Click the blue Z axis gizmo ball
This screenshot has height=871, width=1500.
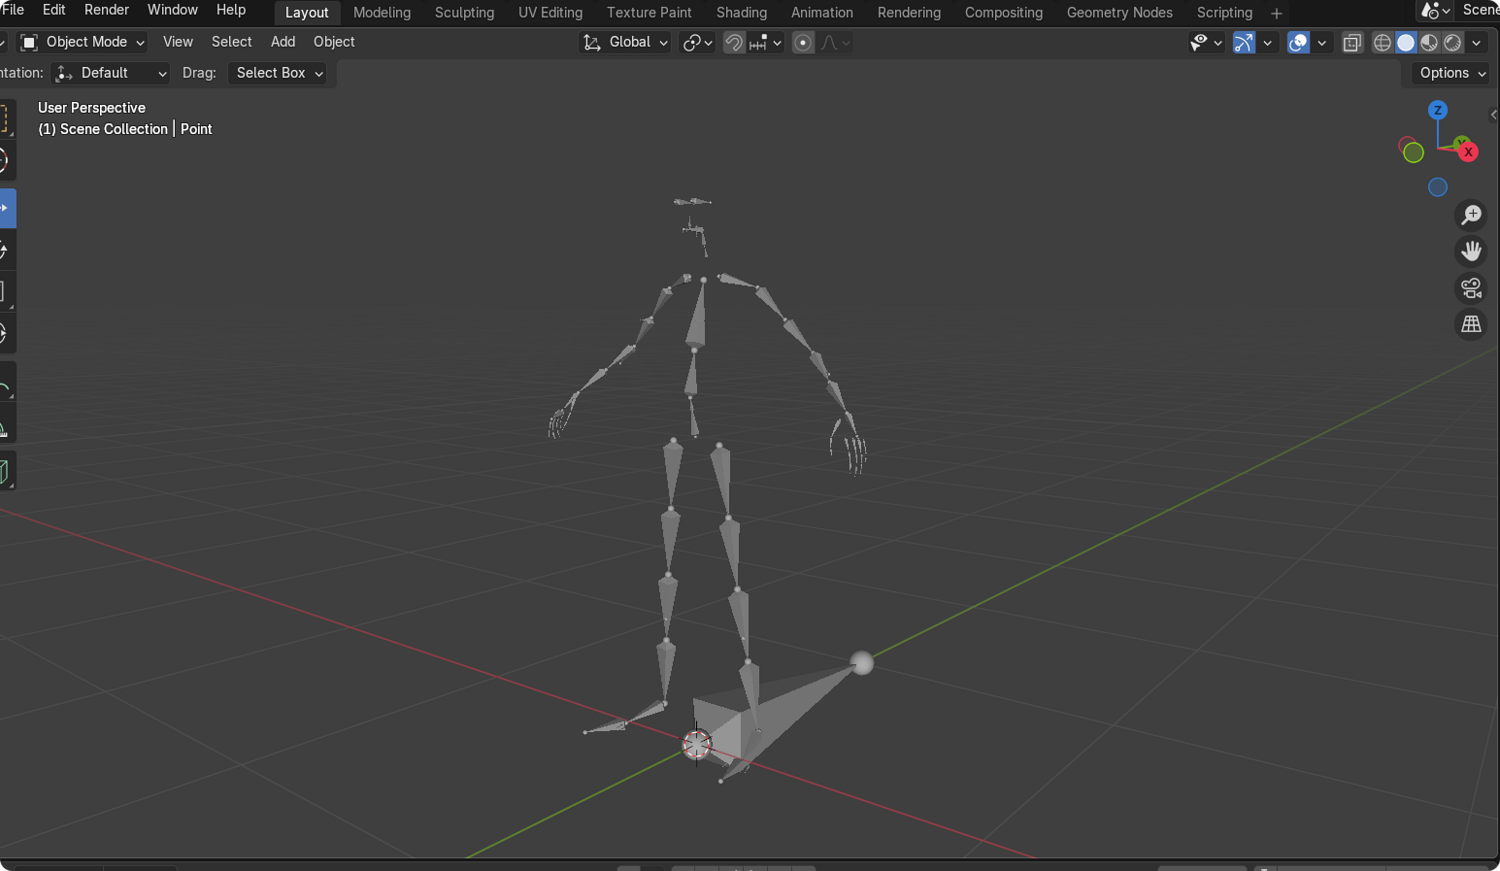1438,110
